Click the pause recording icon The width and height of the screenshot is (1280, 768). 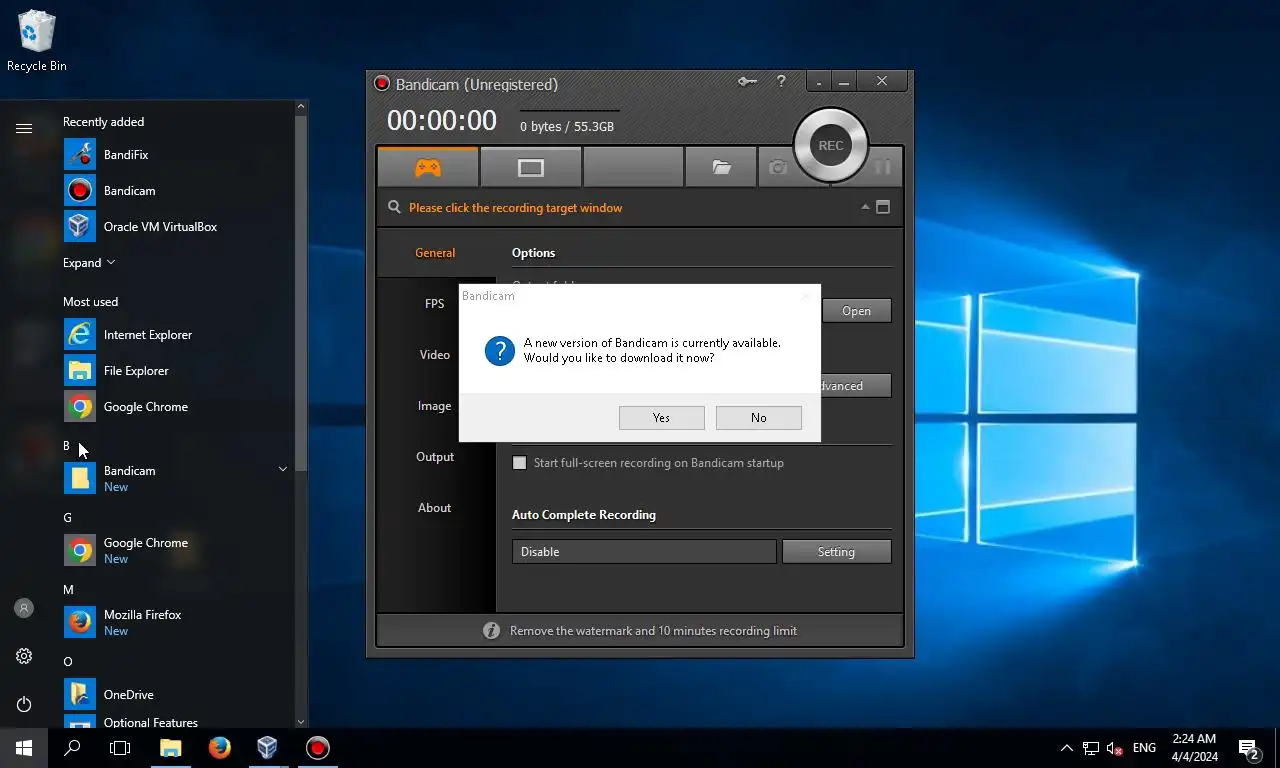pos(882,168)
